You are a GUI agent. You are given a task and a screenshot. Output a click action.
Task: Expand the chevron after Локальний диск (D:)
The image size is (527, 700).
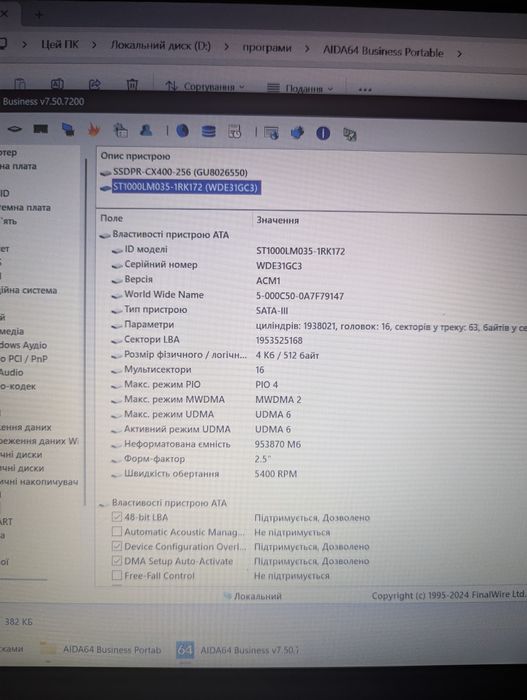[226, 46]
